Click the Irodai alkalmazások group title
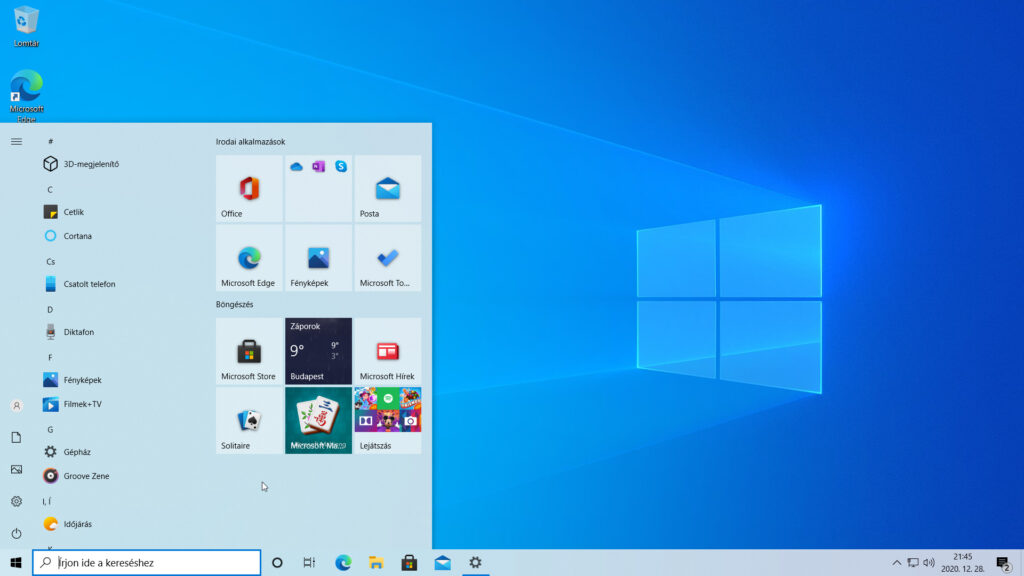 tap(250, 142)
